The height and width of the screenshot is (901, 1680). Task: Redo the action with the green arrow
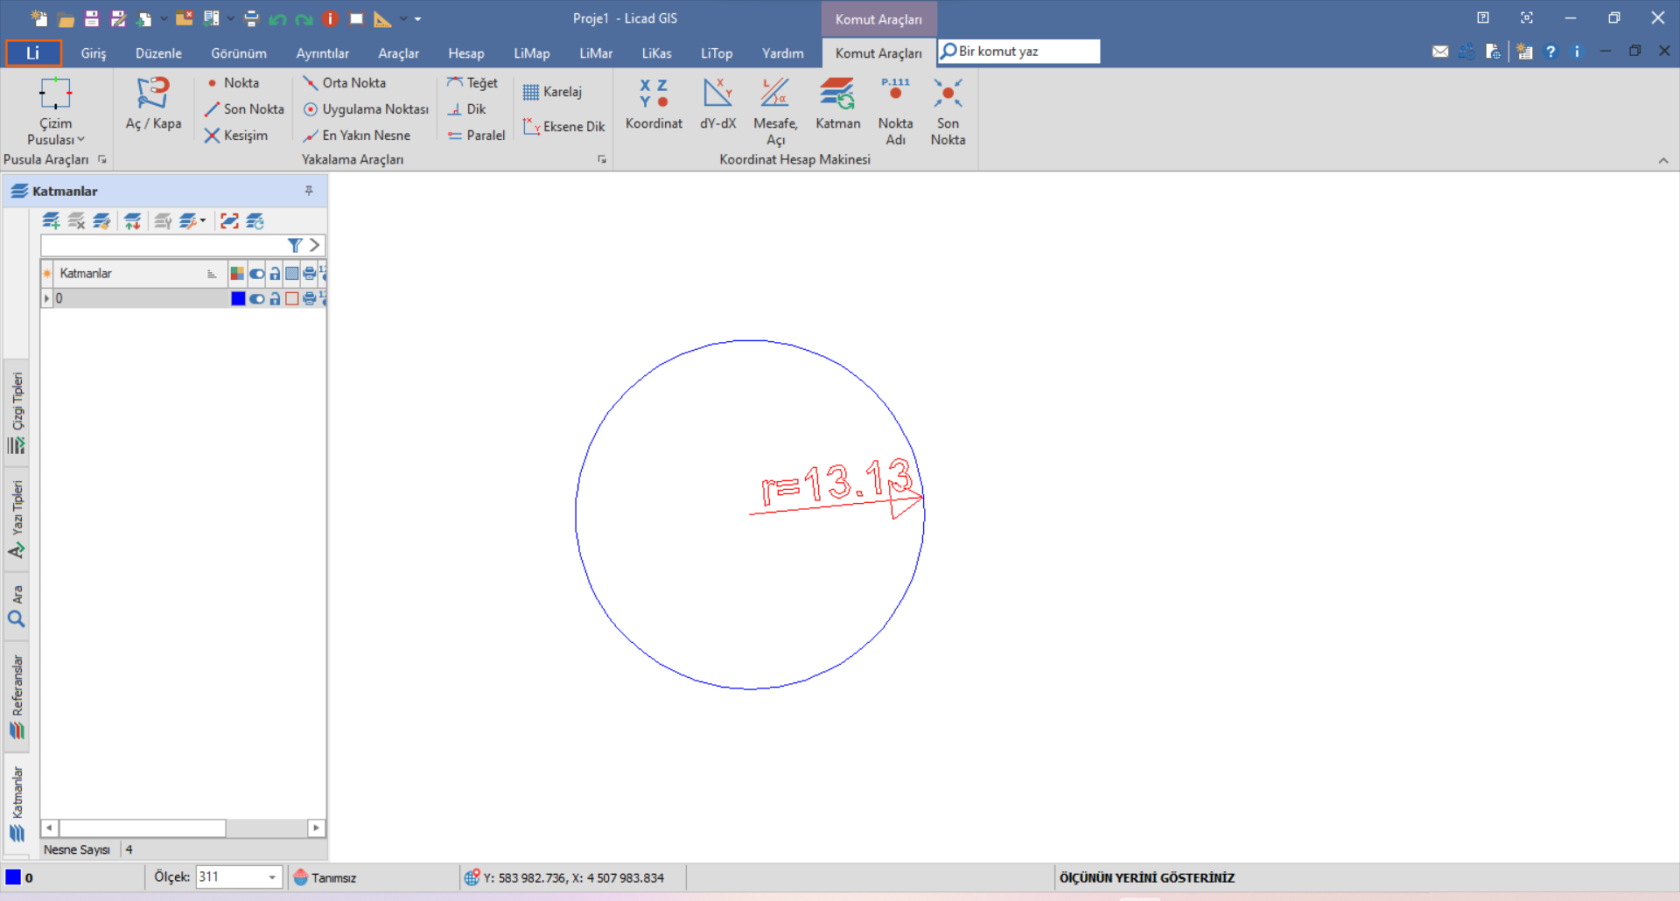point(304,19)
